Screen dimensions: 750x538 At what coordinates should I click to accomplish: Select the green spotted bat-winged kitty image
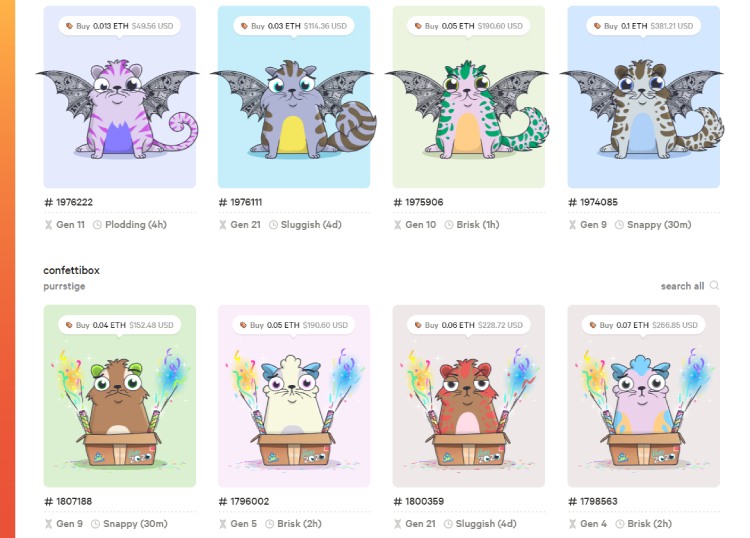coord(468,110)
